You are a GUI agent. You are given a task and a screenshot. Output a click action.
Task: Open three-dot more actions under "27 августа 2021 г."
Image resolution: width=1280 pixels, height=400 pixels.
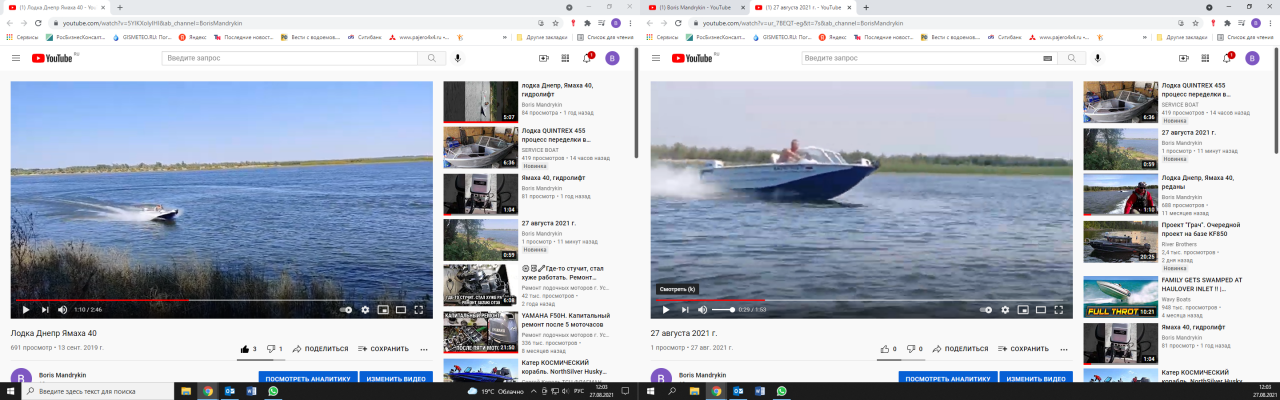[1064, 349]
